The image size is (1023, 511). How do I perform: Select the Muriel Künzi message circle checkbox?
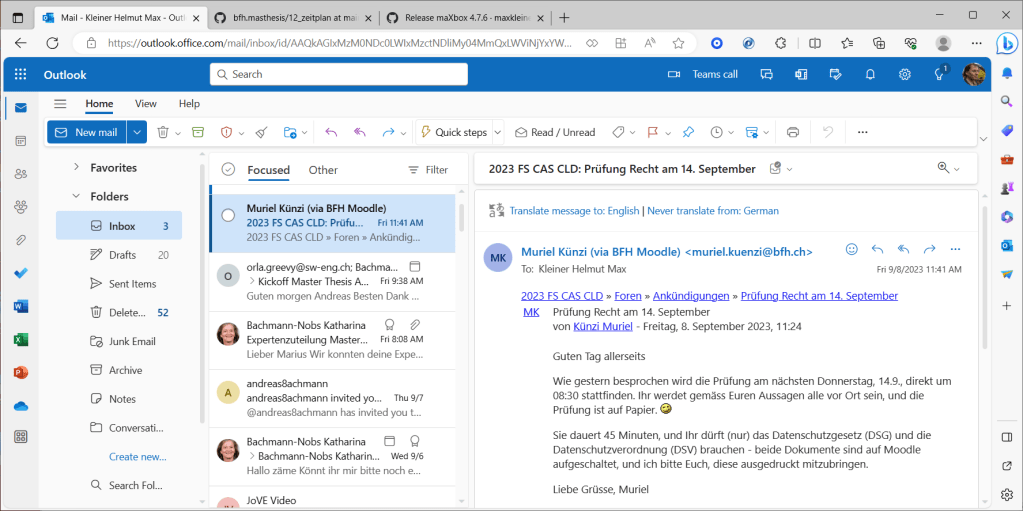[228, 215]
